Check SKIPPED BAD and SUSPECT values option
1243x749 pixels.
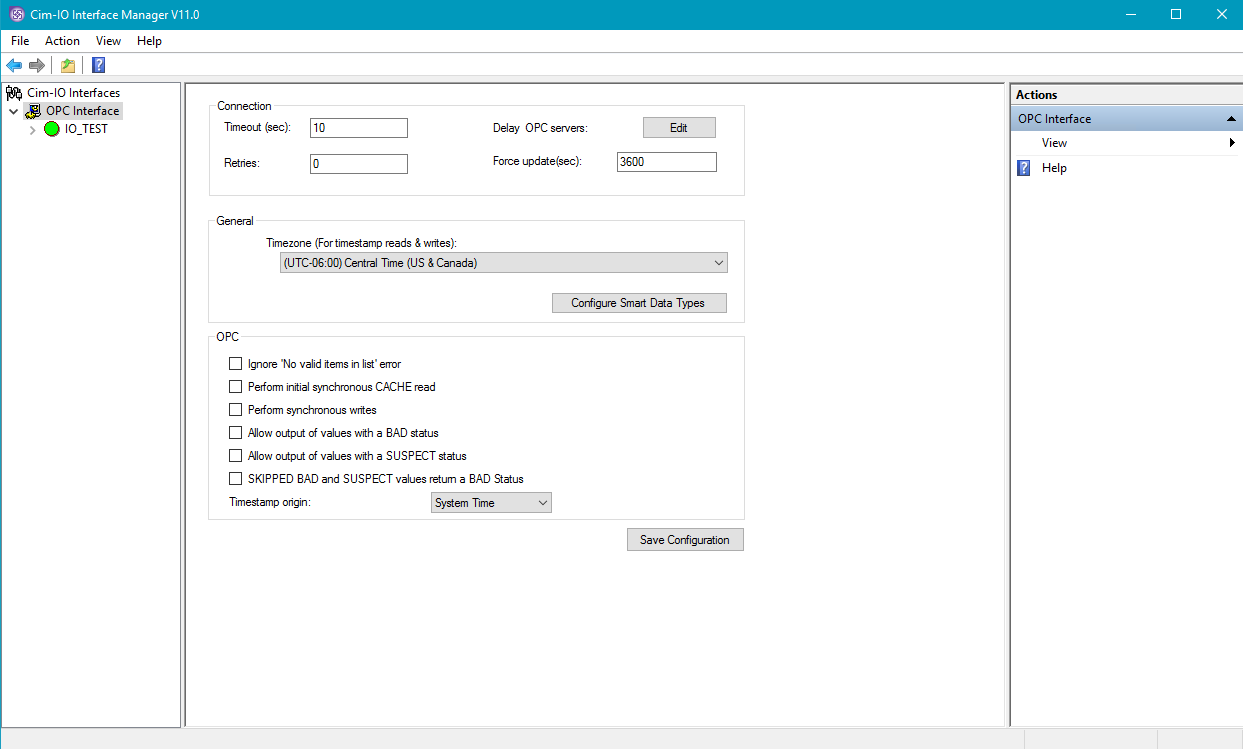[236, 479]
